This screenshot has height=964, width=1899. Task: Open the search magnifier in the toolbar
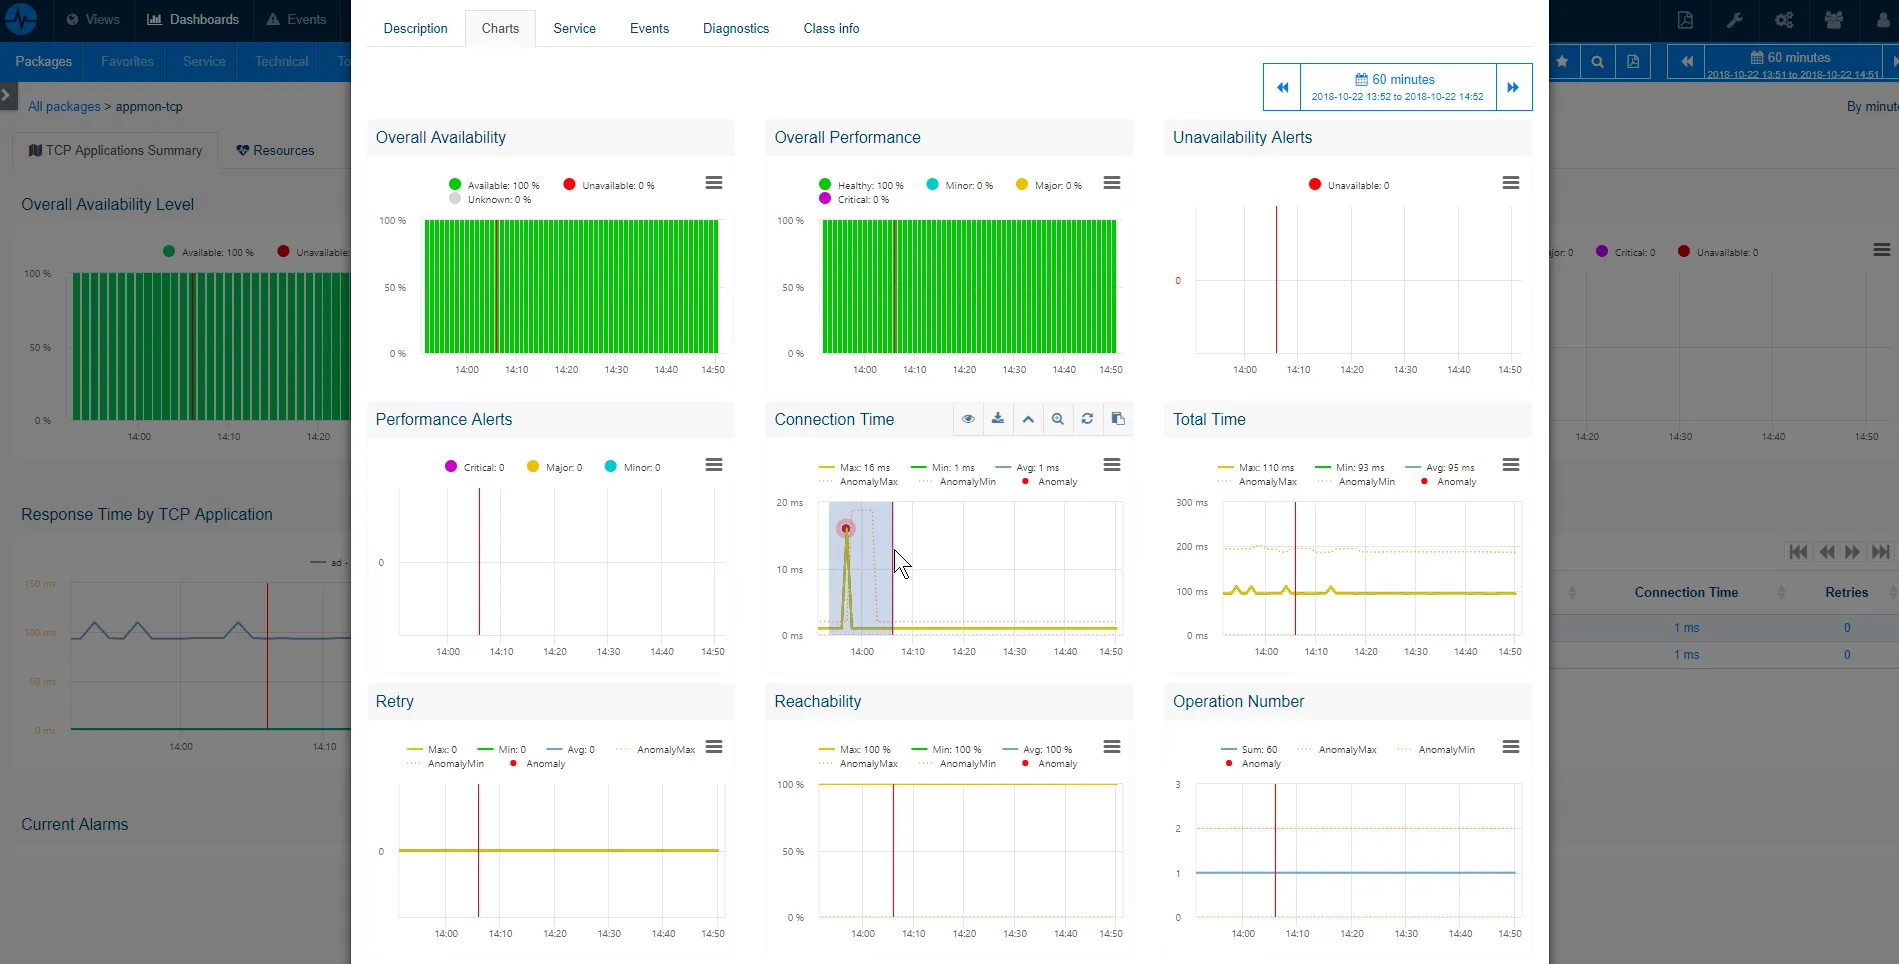pyautogui.click(x=1597, y=61)
